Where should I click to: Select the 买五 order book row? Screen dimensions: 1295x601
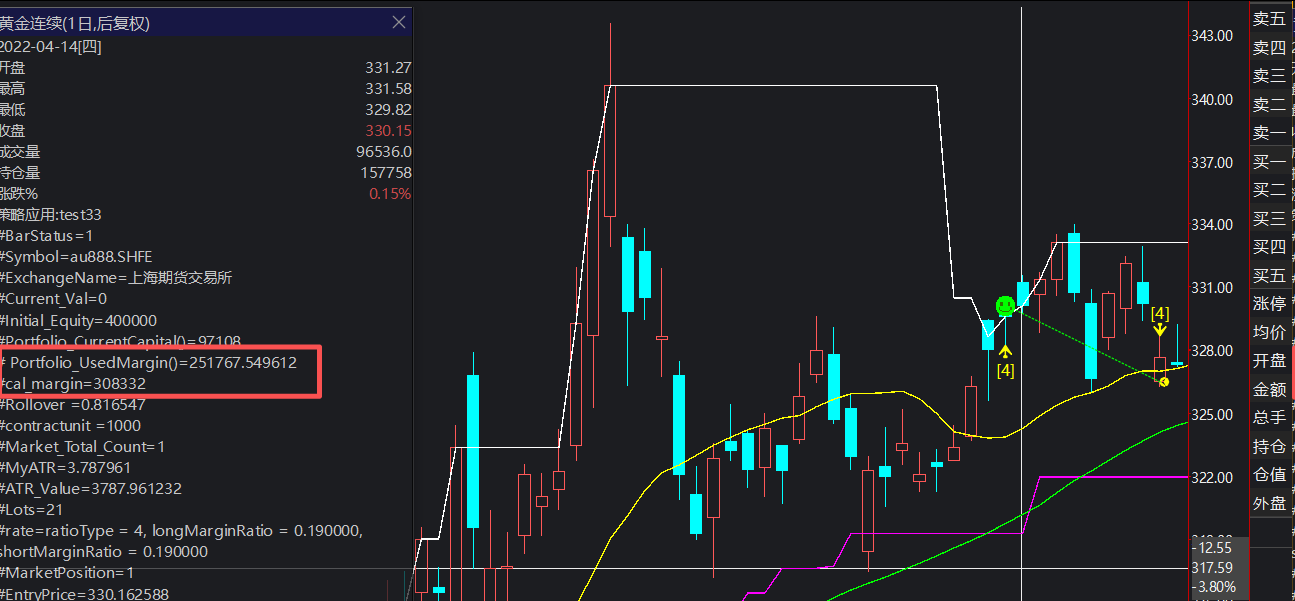(1269, 276)
